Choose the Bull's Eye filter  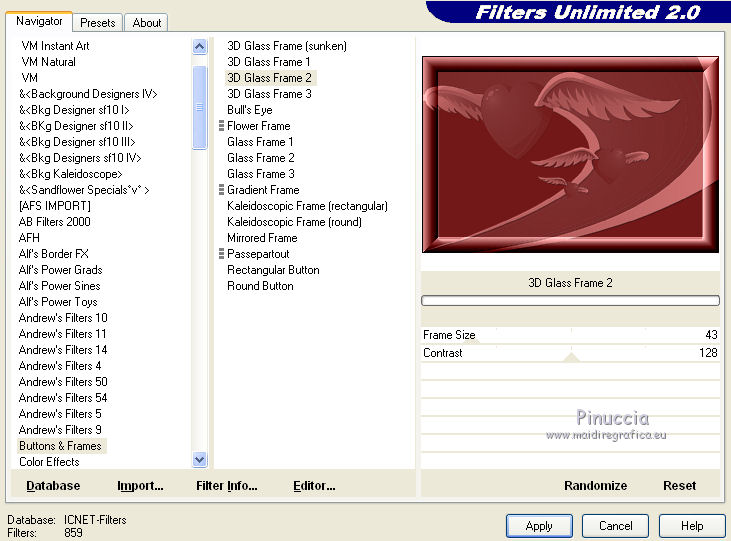click(250, 110)
